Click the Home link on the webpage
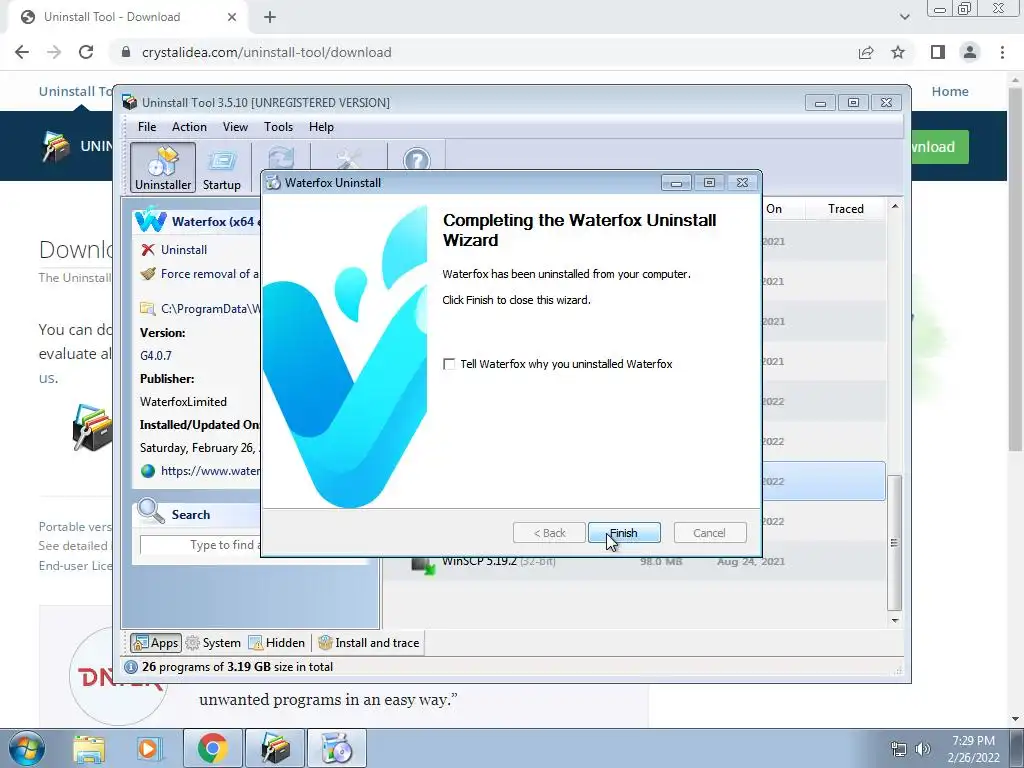The image size is (1024, 768). click(950, 91)
